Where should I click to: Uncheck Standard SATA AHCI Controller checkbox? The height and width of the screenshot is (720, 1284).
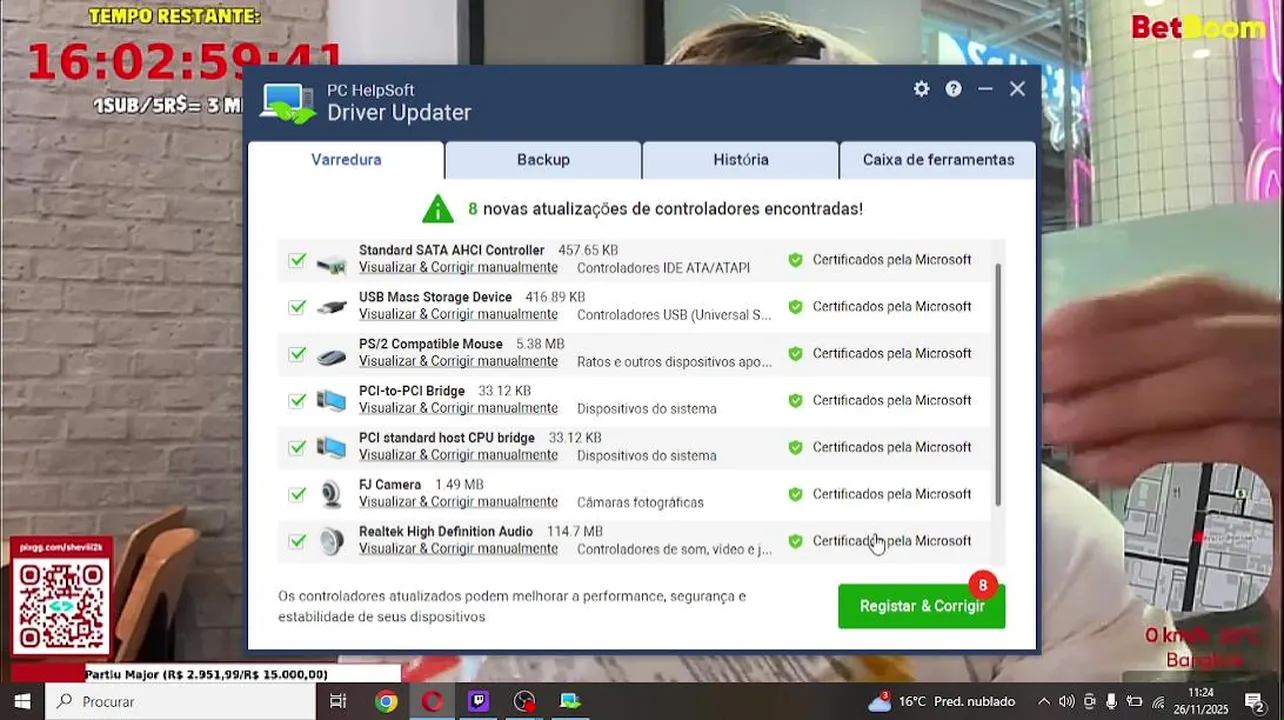pos(297,260)
